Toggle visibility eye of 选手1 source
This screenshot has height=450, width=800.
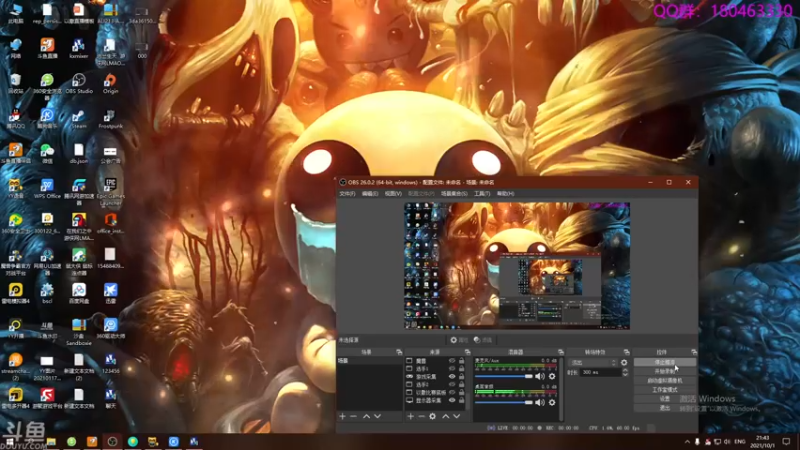(x=452, y=368)
